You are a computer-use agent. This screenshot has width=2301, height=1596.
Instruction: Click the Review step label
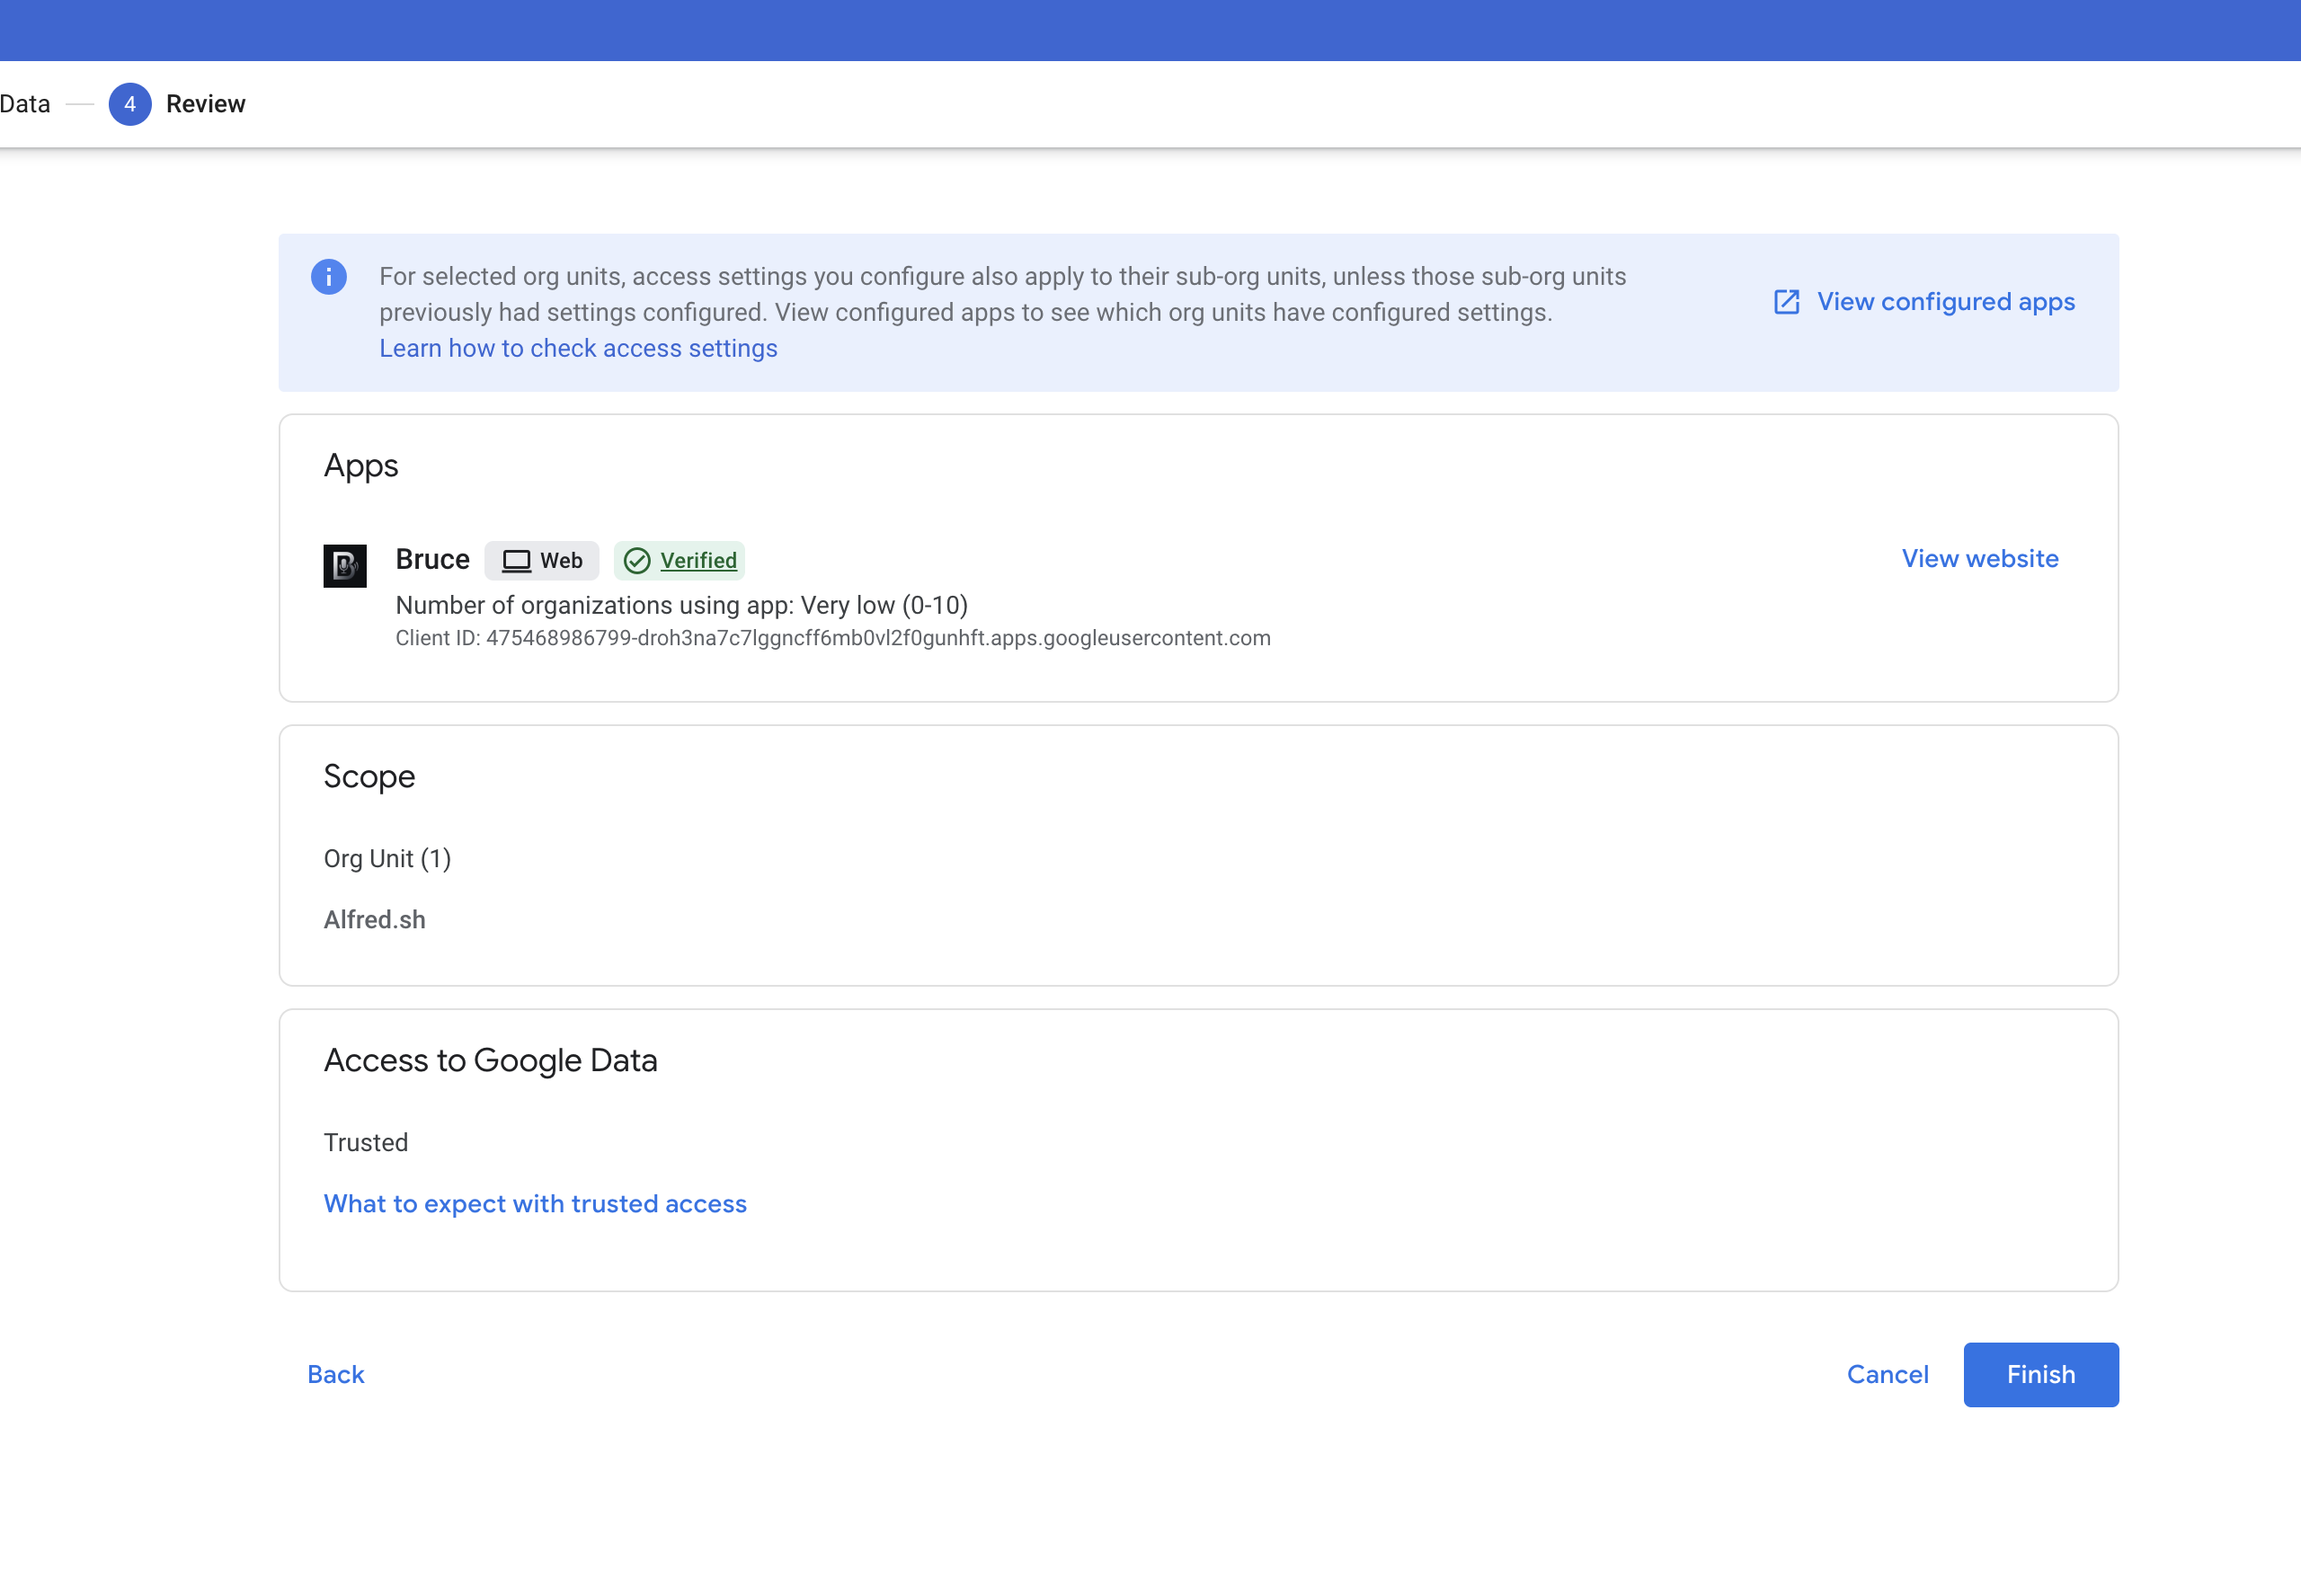pyautogui.click(x=206, y=104)
